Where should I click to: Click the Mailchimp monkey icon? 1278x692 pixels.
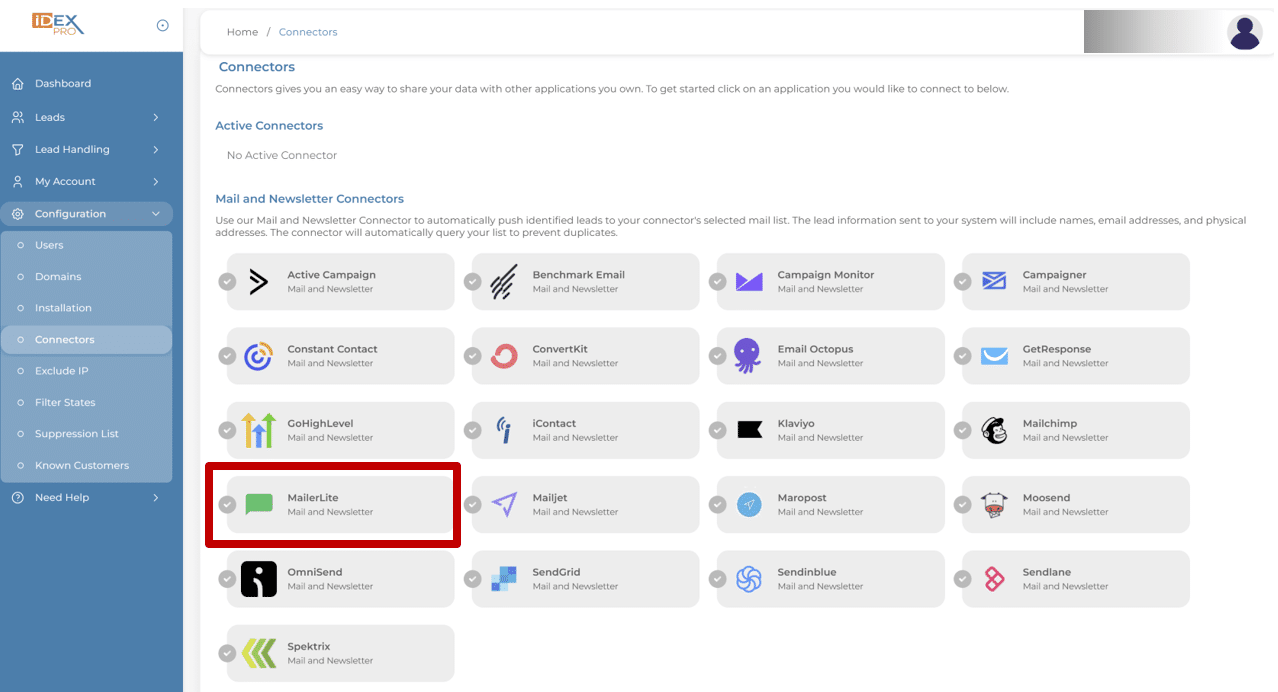(994, 430)
